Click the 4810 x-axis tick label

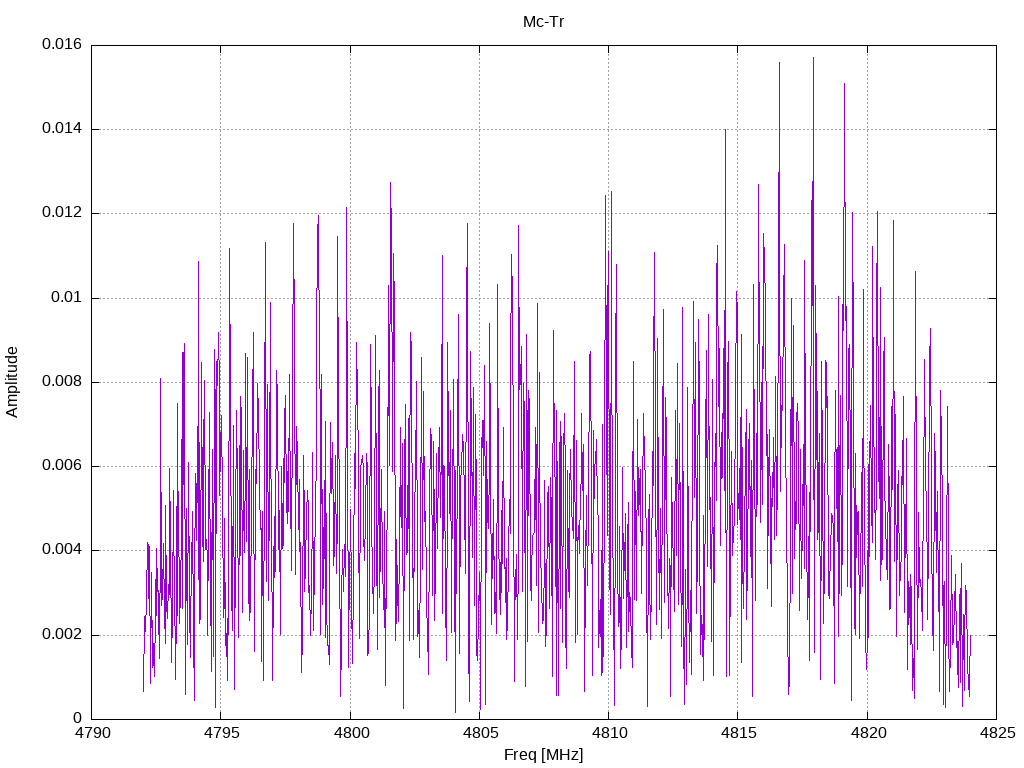click(609, 733)
